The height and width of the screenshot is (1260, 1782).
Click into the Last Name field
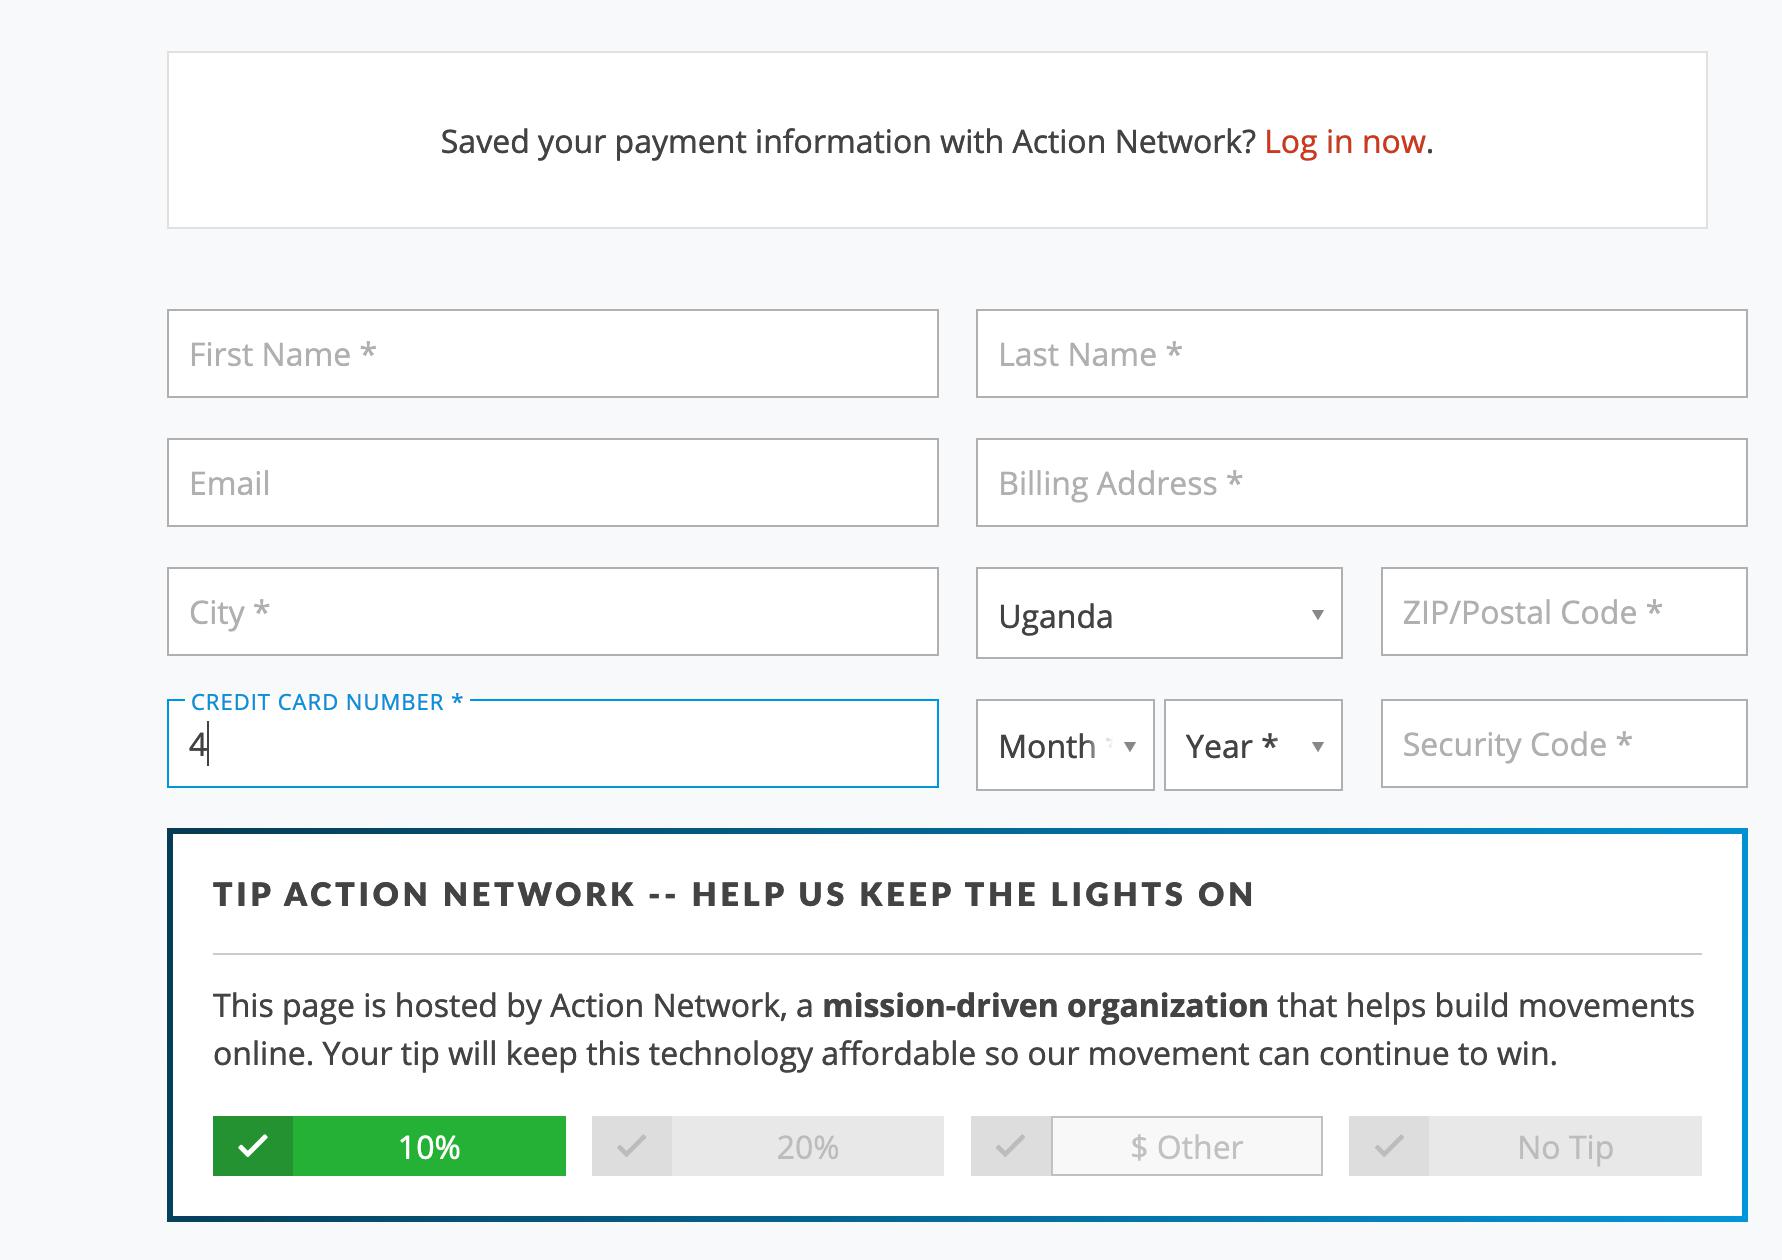1361,354
